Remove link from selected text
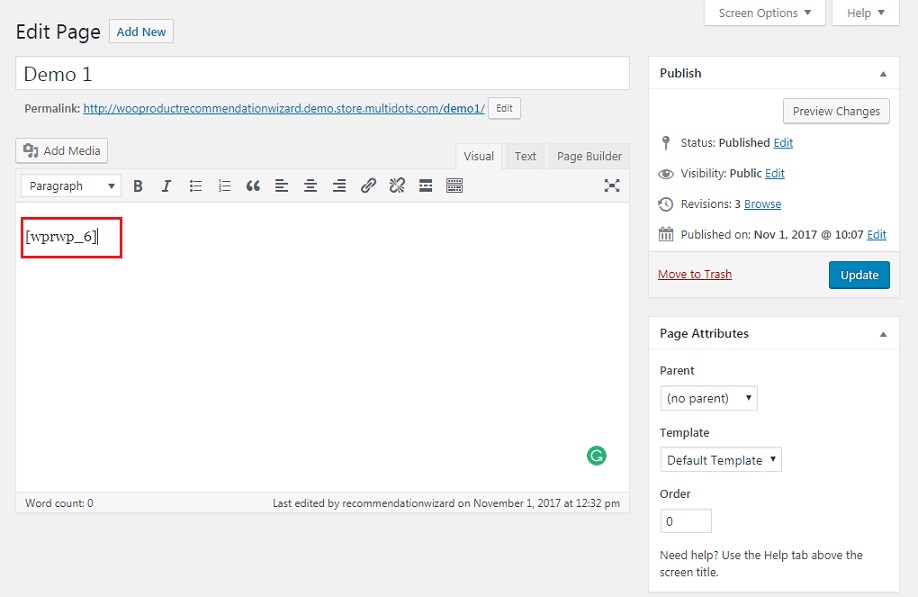 [397, 186]
